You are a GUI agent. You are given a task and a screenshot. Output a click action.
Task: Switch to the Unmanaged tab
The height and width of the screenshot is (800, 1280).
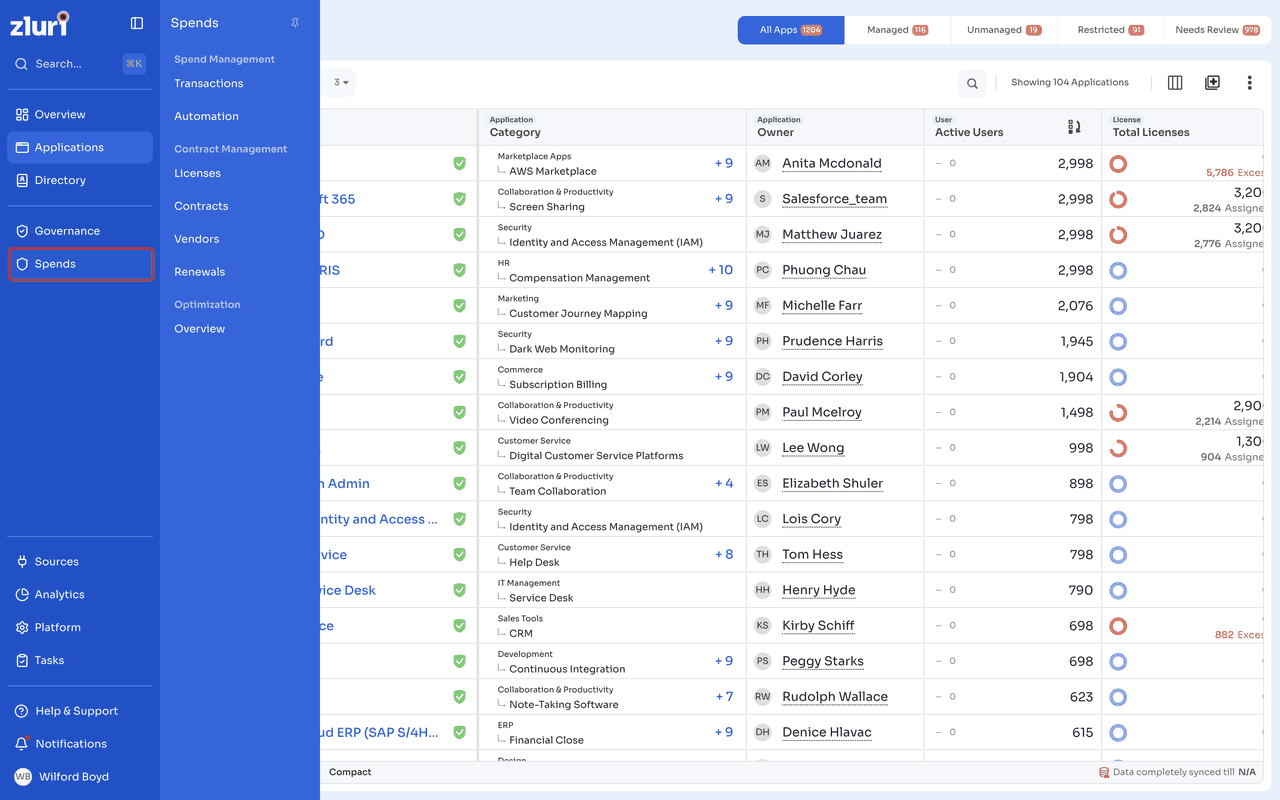(x=1004, y=30)
